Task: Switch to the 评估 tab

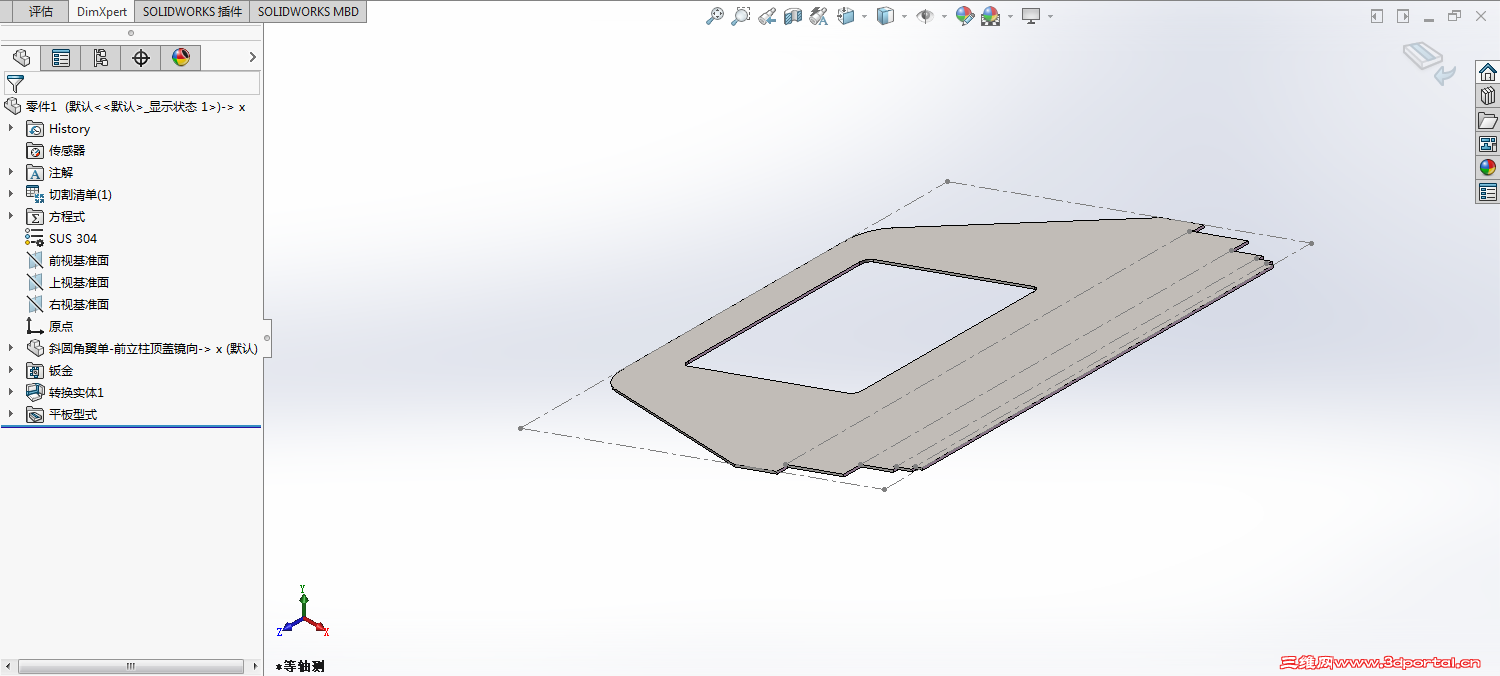Action: tap(41, 12)
